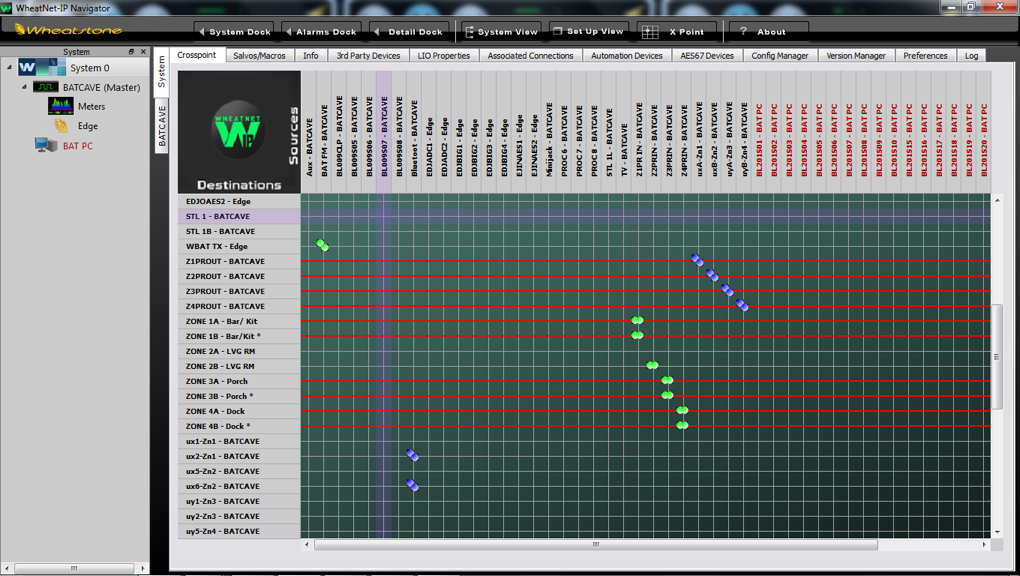
Task: Open the Meters view icon
Action: click(x=60, y=105)
